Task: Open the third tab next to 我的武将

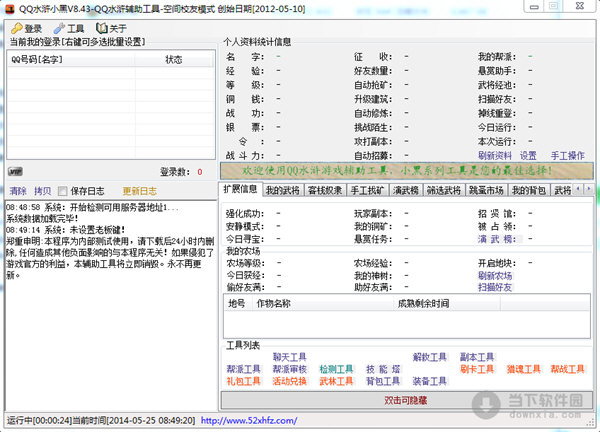Action: click(325, 190)
